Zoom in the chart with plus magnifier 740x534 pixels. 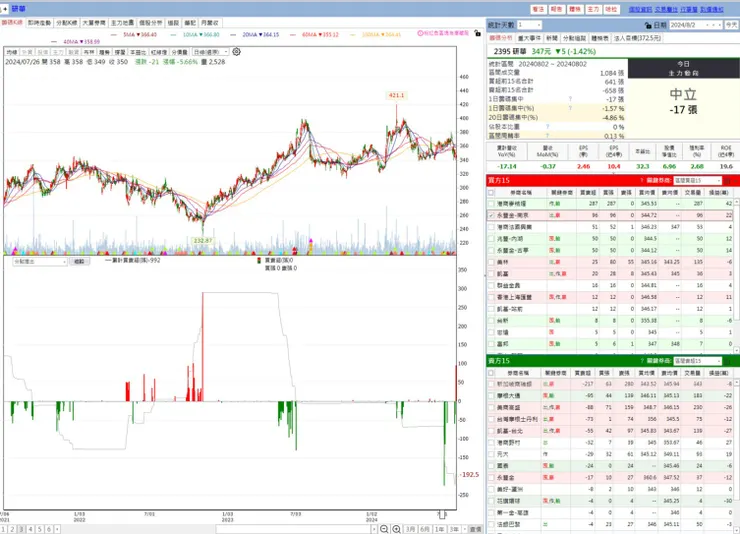tap(396, 529)
